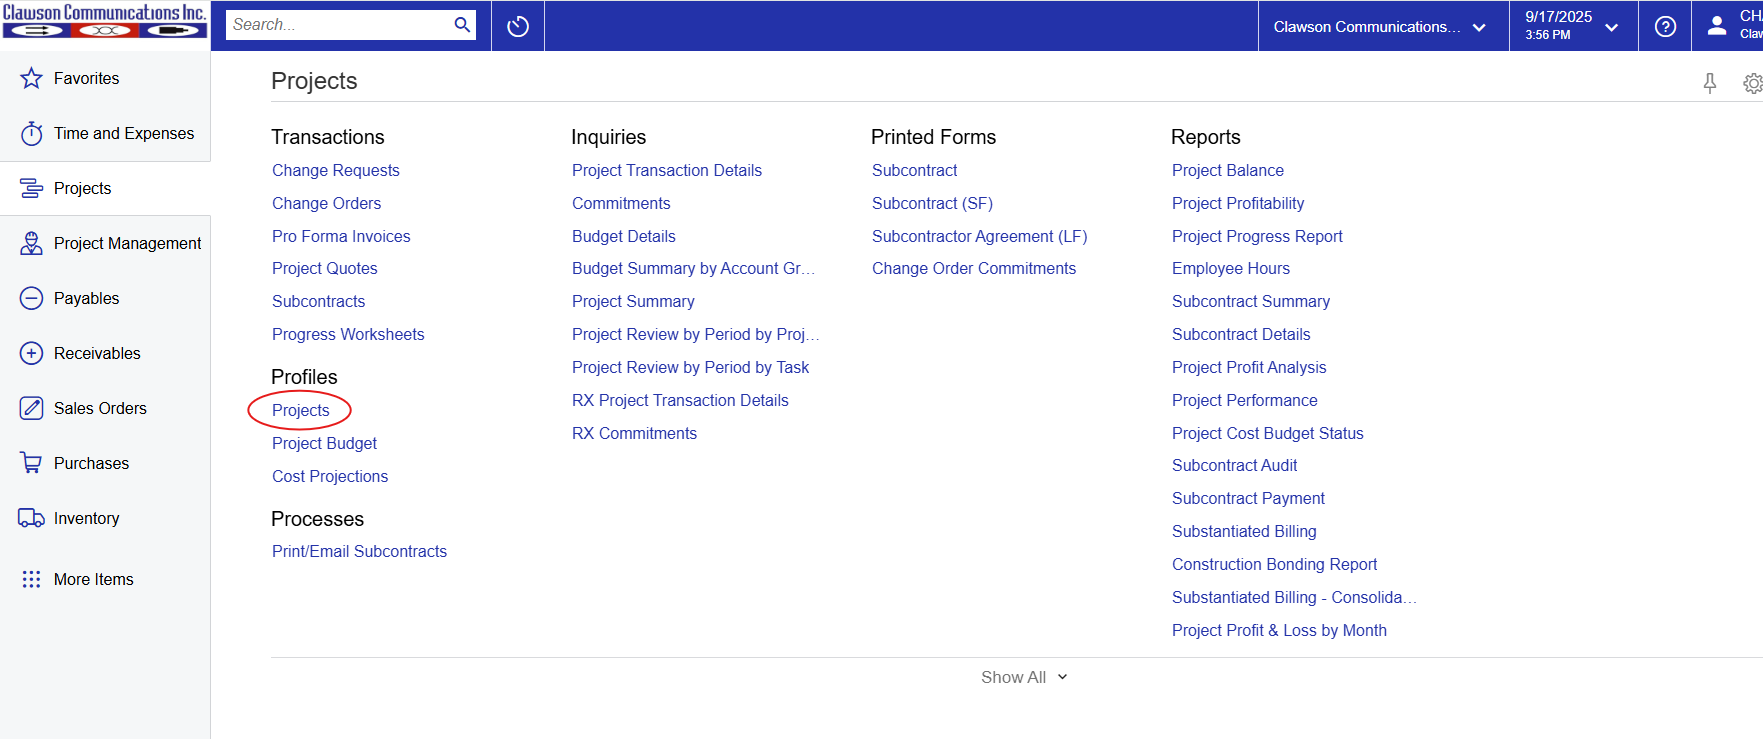The image size is (1763, 739).
Task: Open More Items in the sidebar
Action: click(x=93, y=579)
